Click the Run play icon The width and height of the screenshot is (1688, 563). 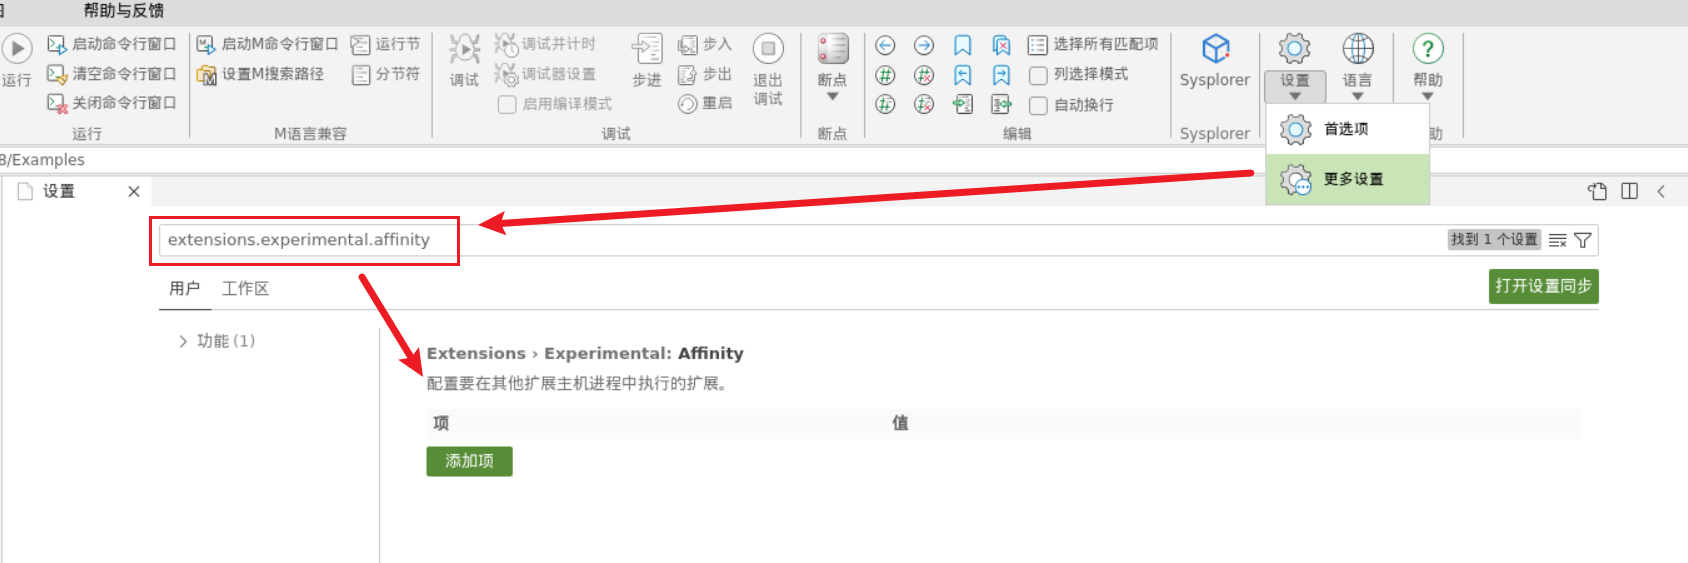(x=17, y=48)
